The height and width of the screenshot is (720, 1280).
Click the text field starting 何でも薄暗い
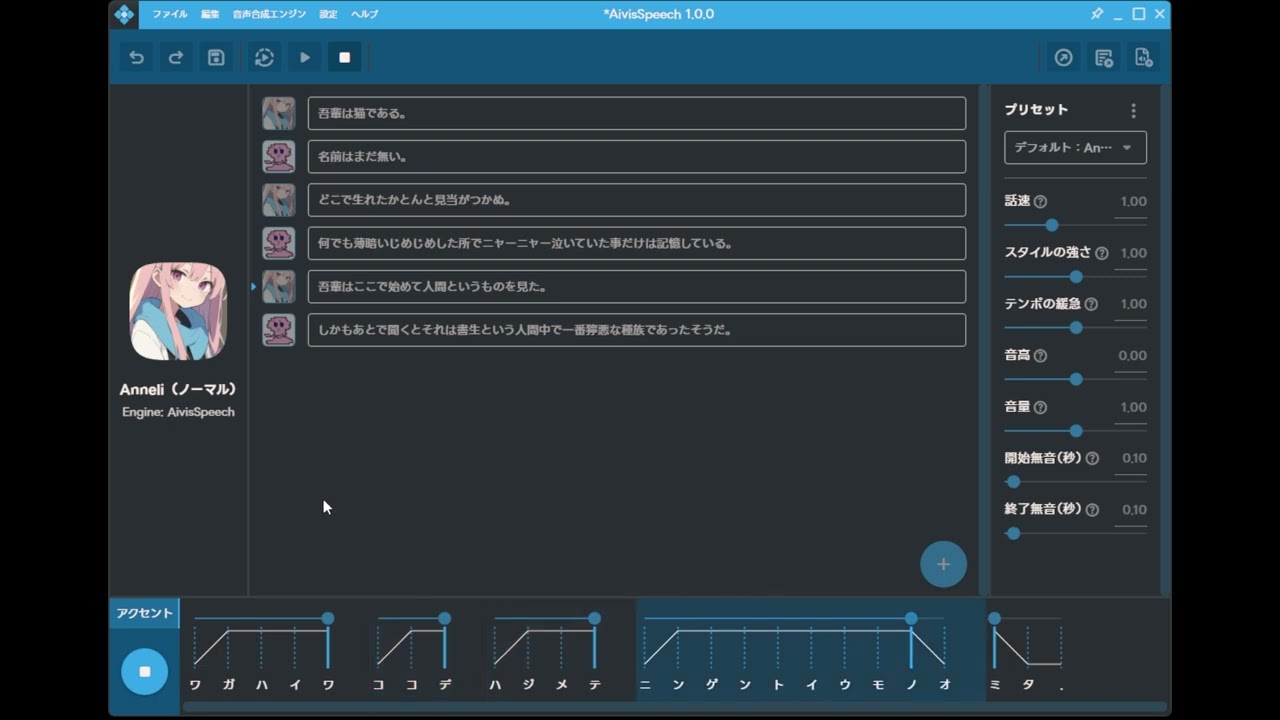(x=637, y=243)
